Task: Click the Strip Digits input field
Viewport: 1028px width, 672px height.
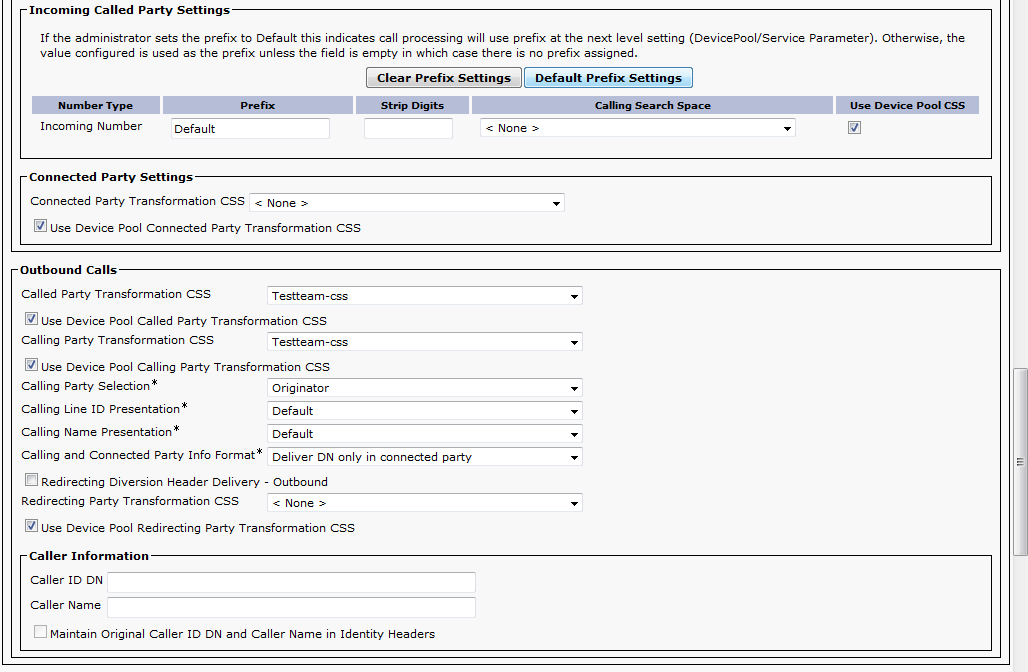Action: pyautogui.click(x=408, y=129)
